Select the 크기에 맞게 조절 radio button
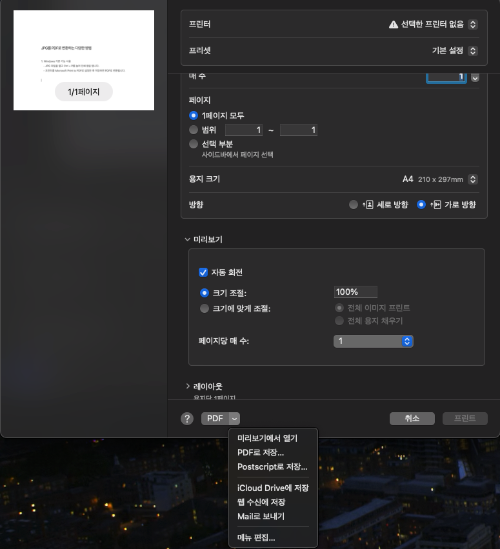This screenshot has width=500, height=549. (x=204, y=308)
